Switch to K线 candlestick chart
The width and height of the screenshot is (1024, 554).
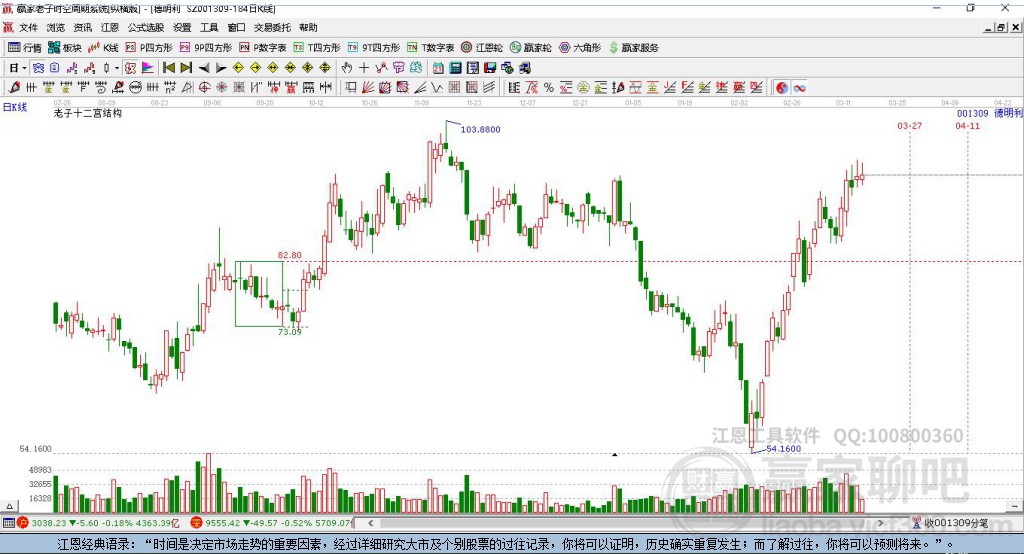[103, 48]
